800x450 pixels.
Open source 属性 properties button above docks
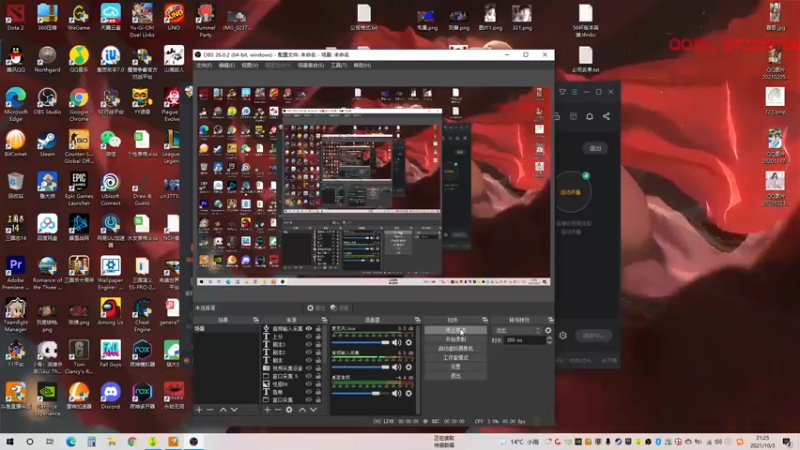(x=316, y=308)
